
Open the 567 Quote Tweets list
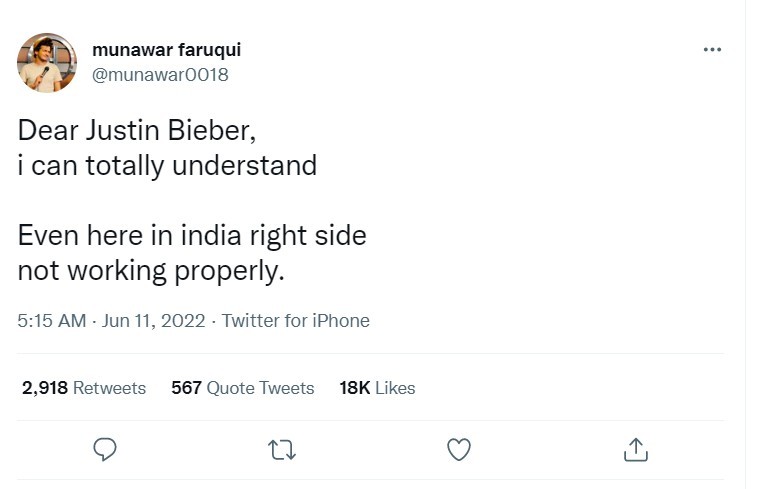pyautogui.click(x=242, y=388)
